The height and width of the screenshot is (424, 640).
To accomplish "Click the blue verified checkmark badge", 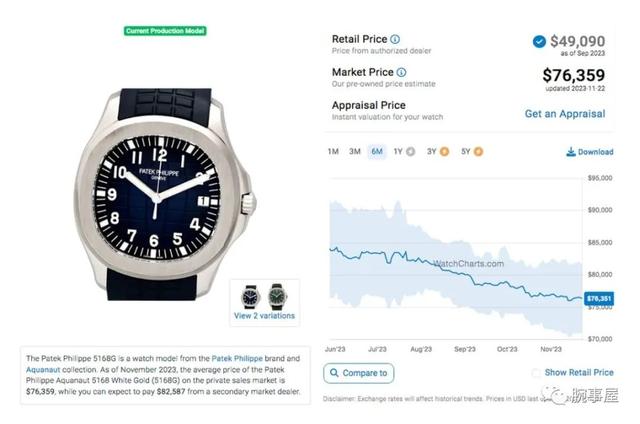I will click(x=539, y=41).
